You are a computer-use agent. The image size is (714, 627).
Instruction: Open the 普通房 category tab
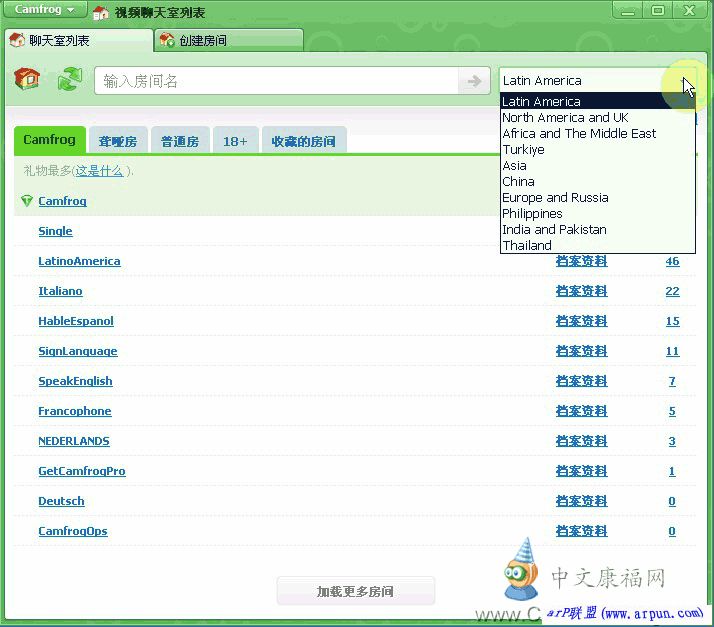[180, 141]
